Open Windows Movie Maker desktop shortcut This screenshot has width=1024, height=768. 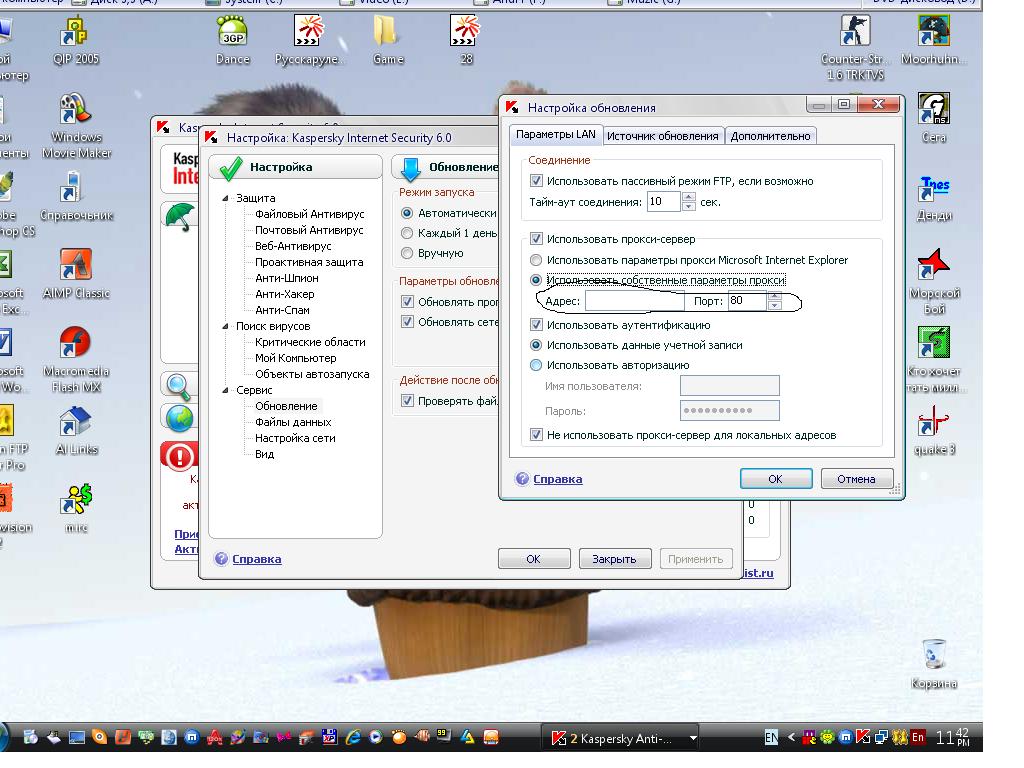76,112
